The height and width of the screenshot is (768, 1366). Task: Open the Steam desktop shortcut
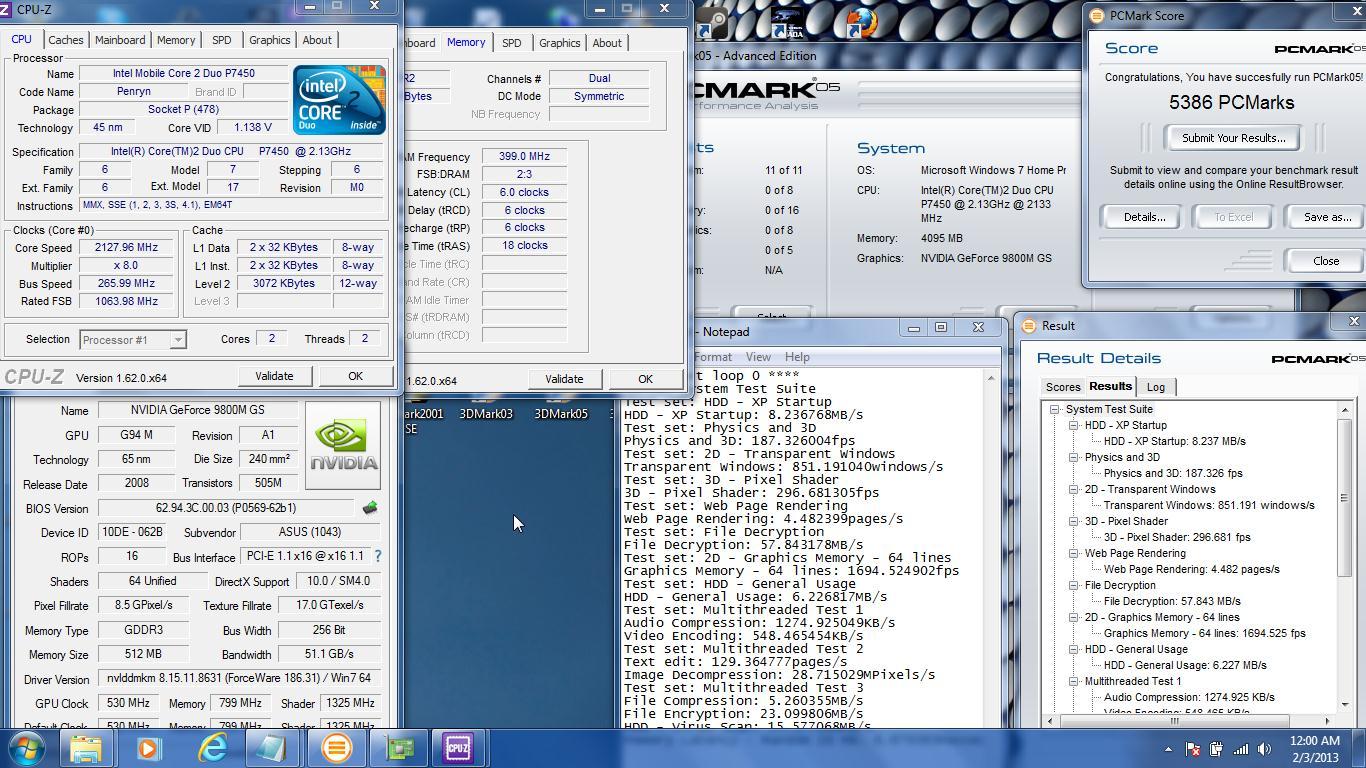coord(713,22)
